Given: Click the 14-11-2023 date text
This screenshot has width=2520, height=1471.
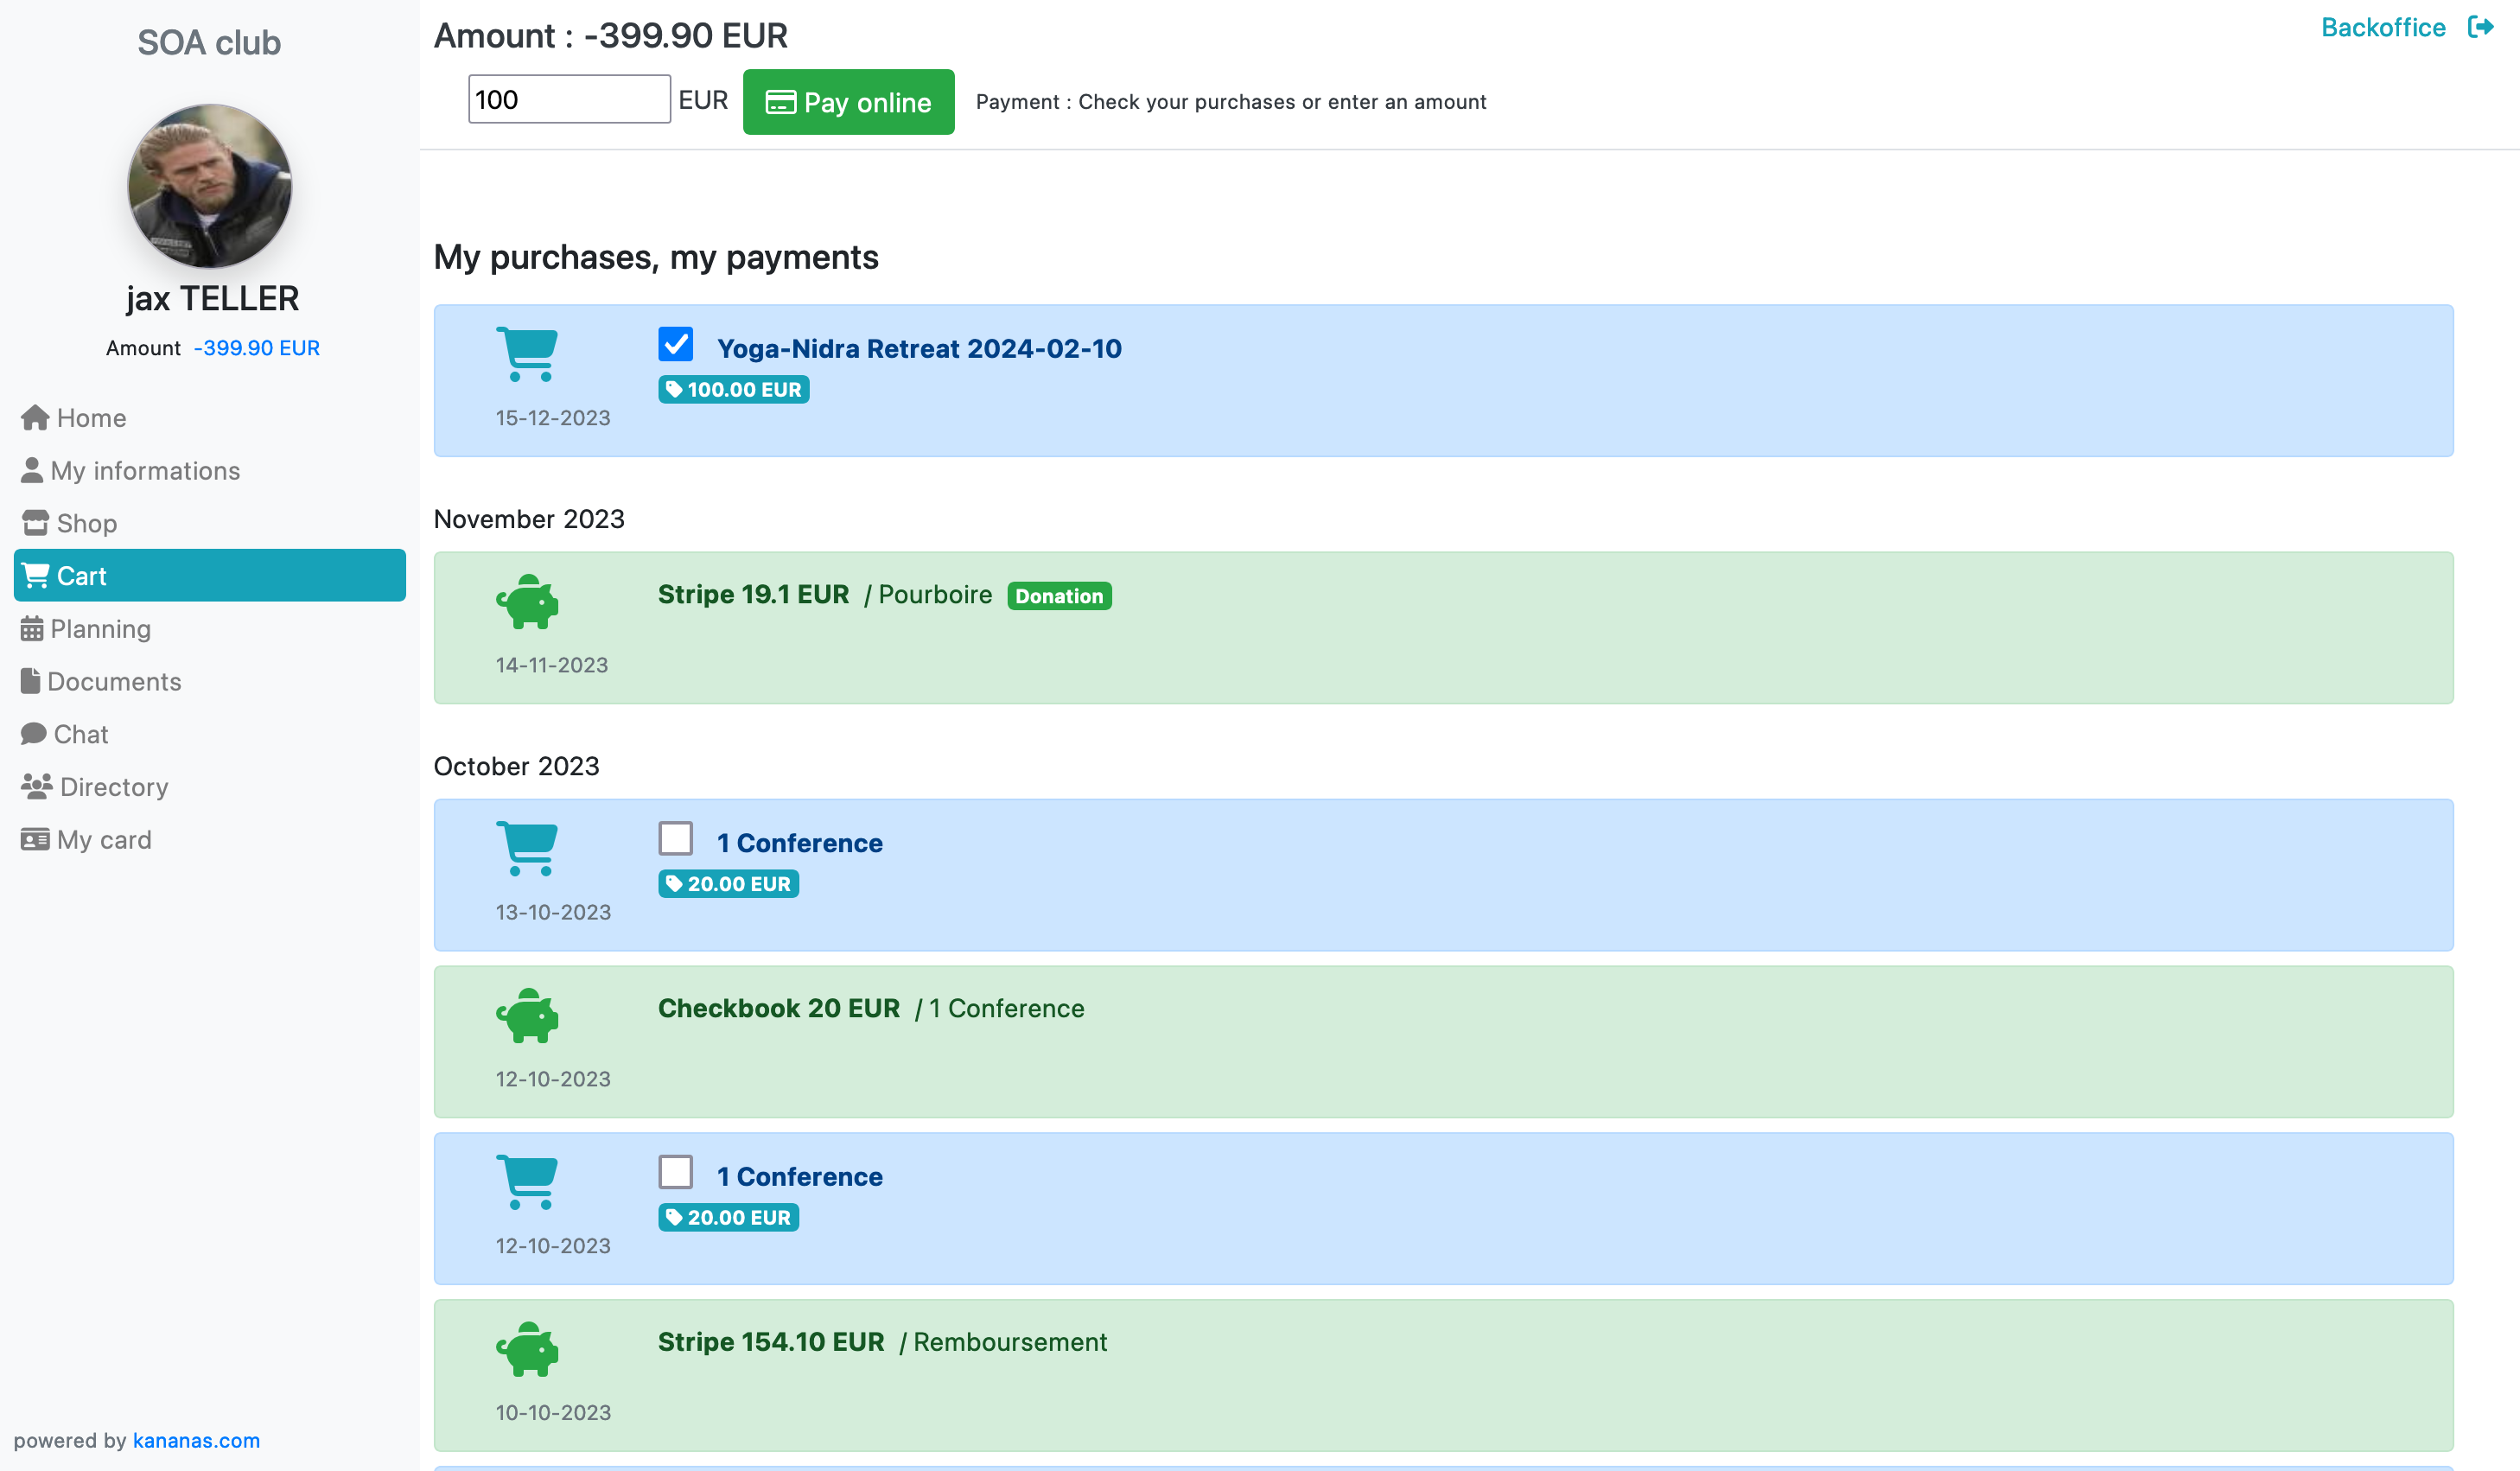Looking at the screenshot, I should click(x=552, y=665).
